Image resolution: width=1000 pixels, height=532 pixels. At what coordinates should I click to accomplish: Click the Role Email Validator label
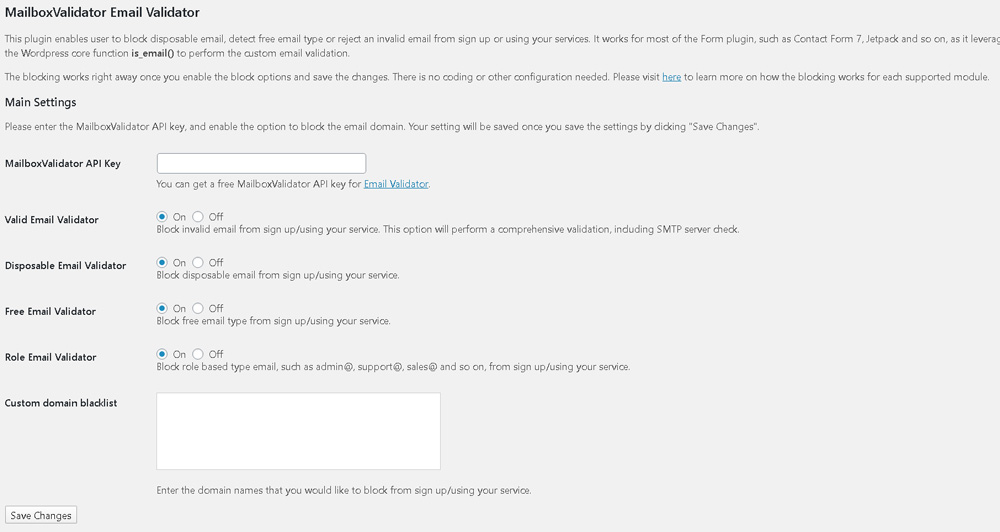pyautogui.click(x=50, y=357)
